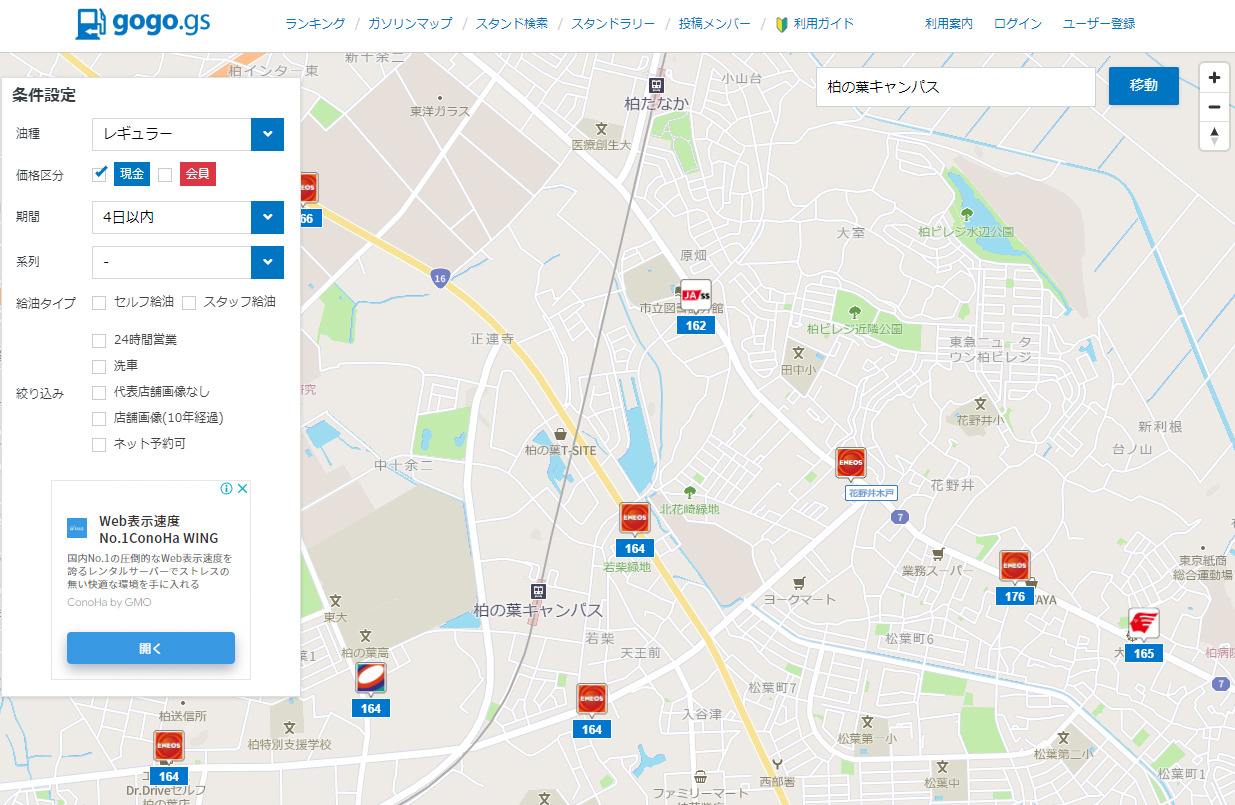Click the JA-SS station marker priced 162

click(x=695, y=296)
